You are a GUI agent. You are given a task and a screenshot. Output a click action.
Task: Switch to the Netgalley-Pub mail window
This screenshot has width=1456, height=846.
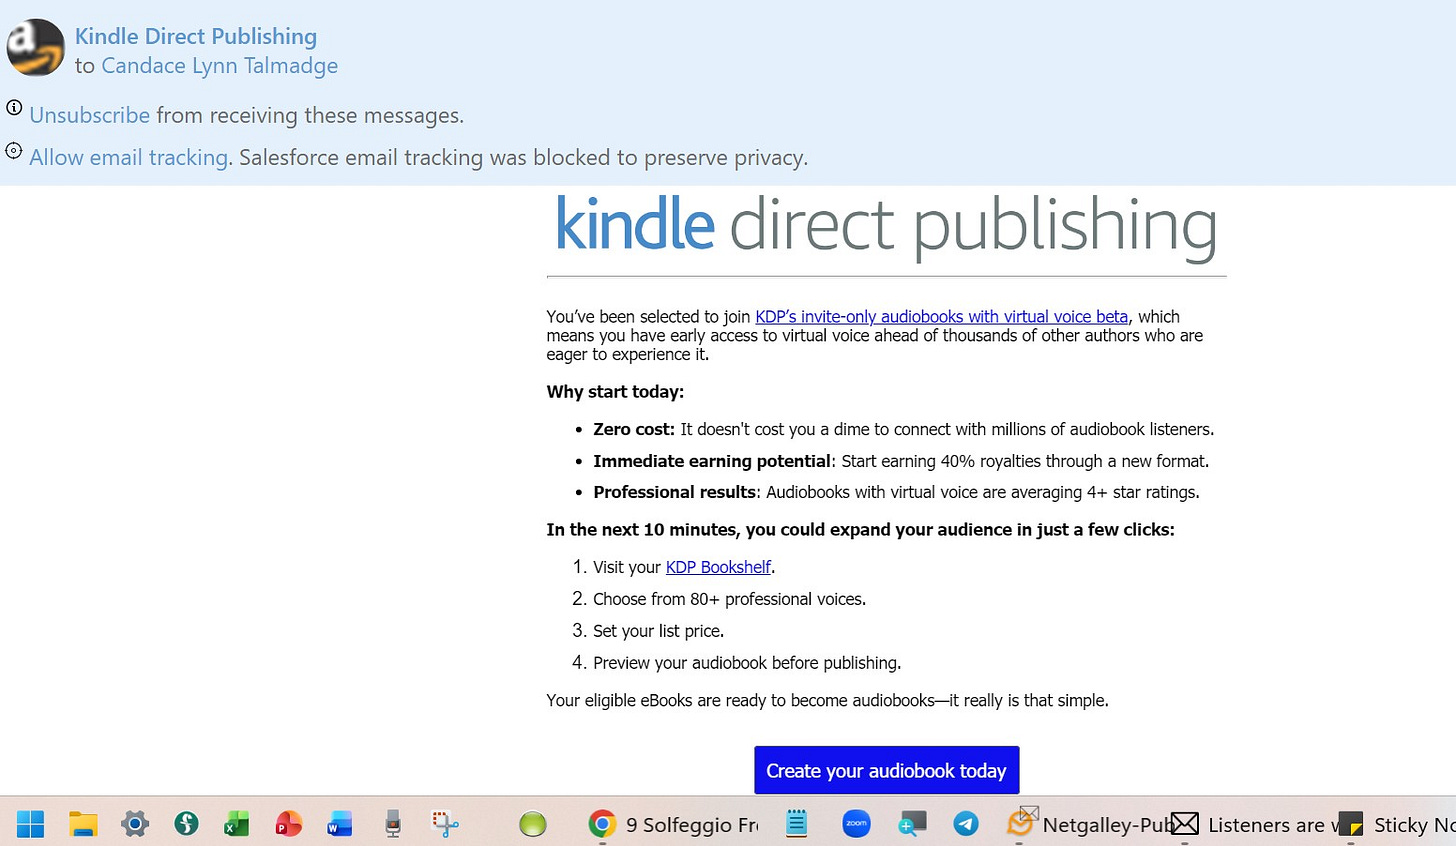tap(1088, 824)
